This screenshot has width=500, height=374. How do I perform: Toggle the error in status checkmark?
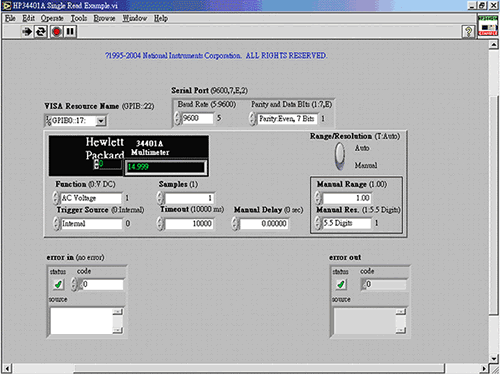pyautogui.click(x=58, y=284)
